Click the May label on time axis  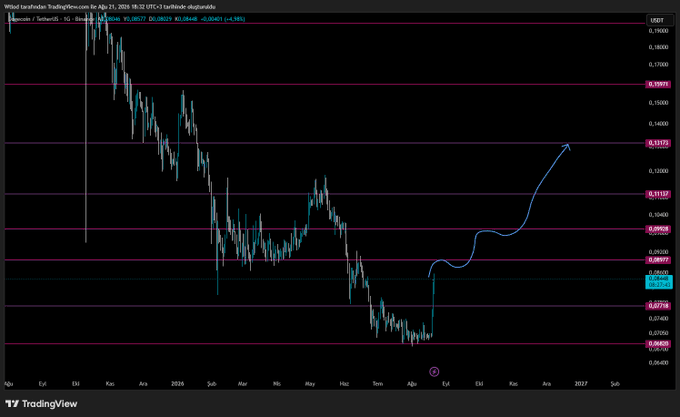click(x=310, y=384)
